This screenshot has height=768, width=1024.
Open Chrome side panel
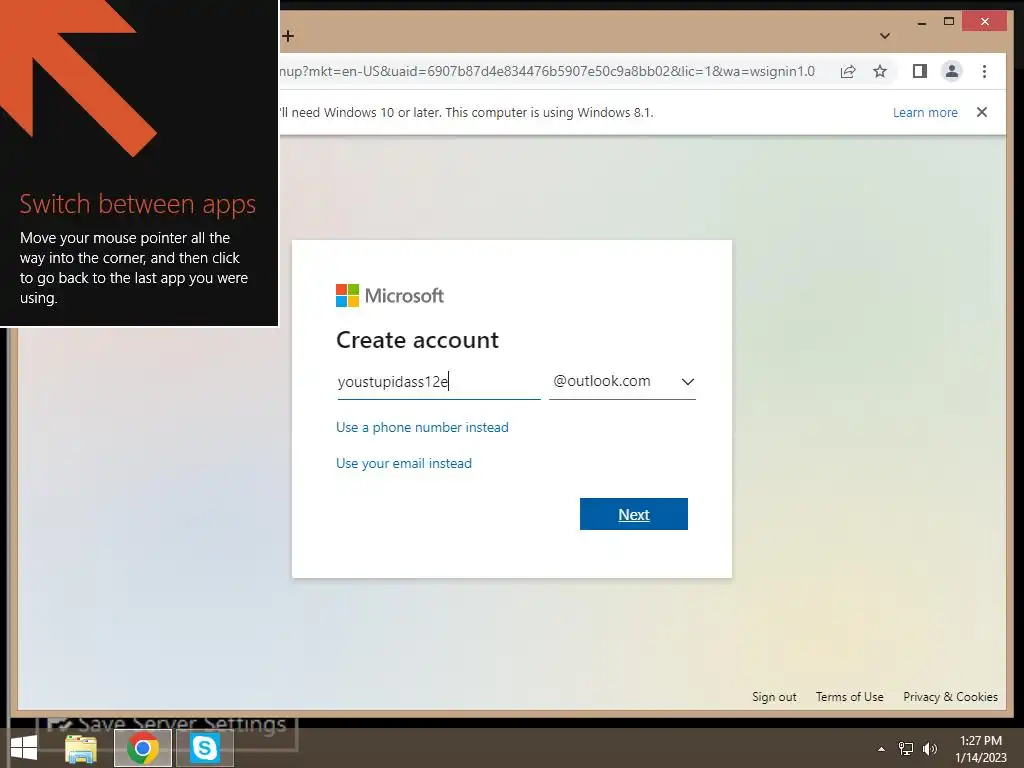pyautogui.click(x=920, y=71)
